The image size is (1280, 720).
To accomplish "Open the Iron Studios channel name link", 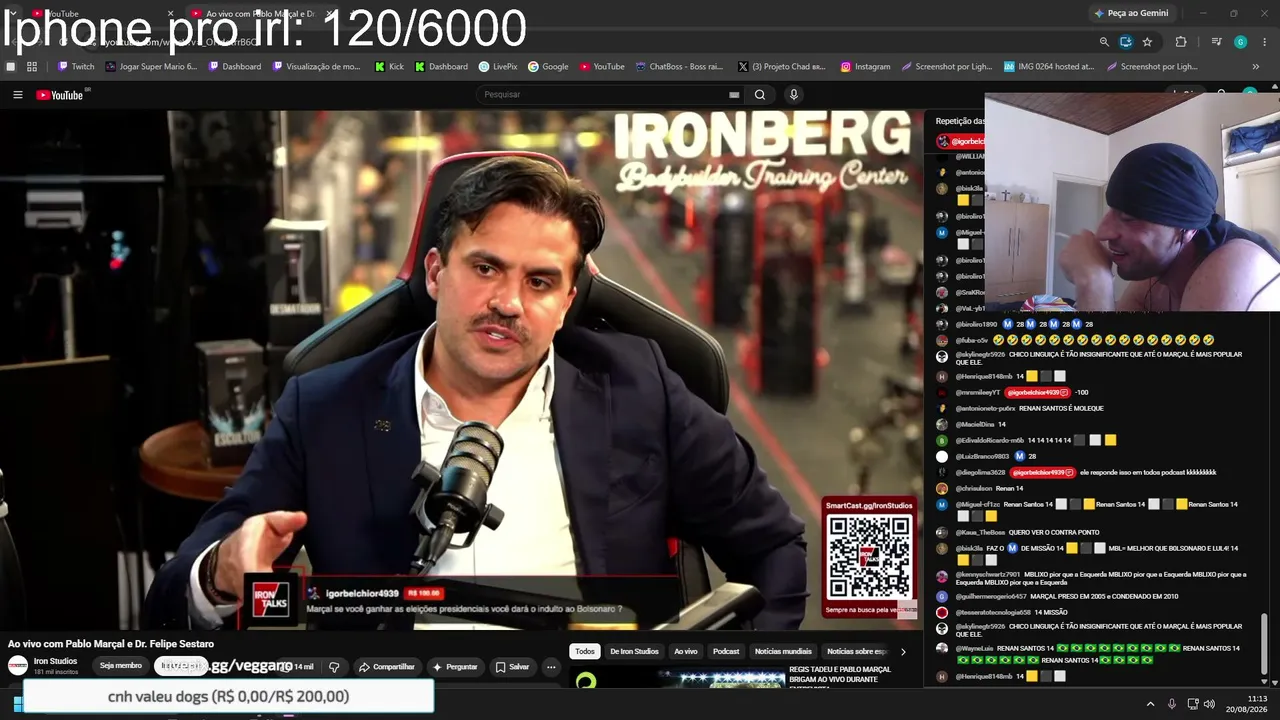I will click(55, 661).
